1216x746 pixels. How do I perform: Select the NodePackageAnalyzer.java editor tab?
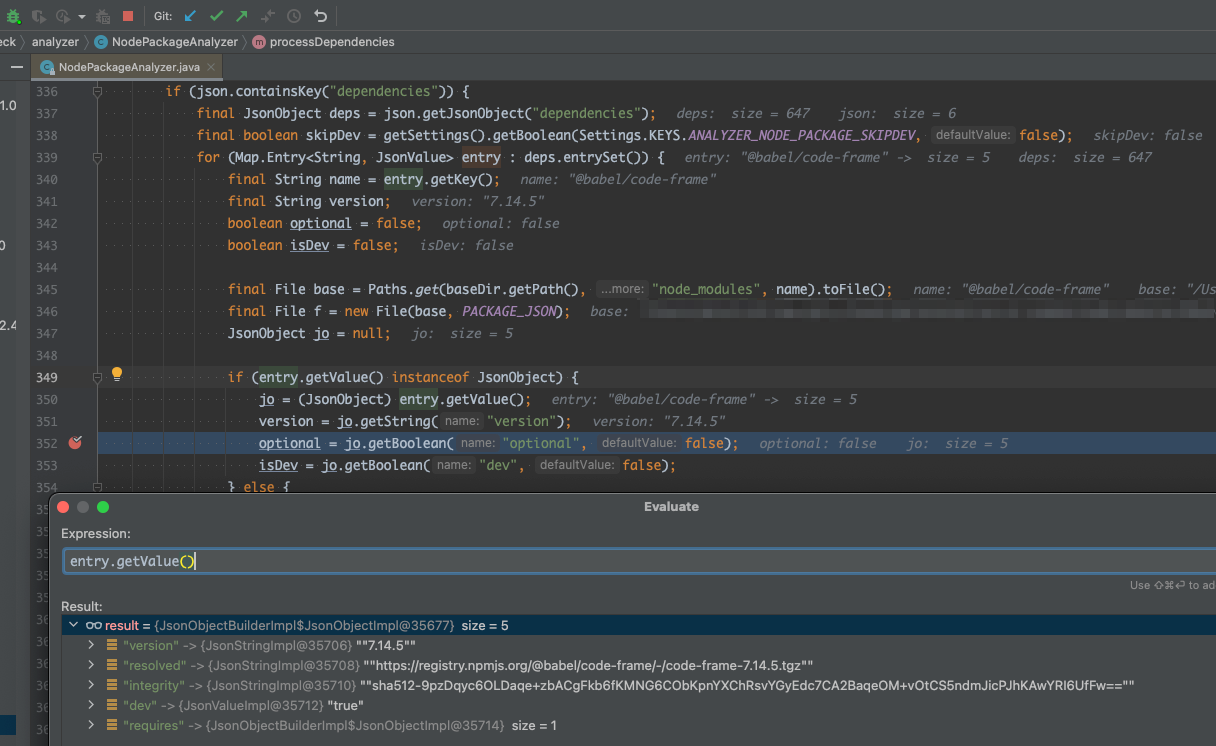pyautogui.click(x=127, y=67)
